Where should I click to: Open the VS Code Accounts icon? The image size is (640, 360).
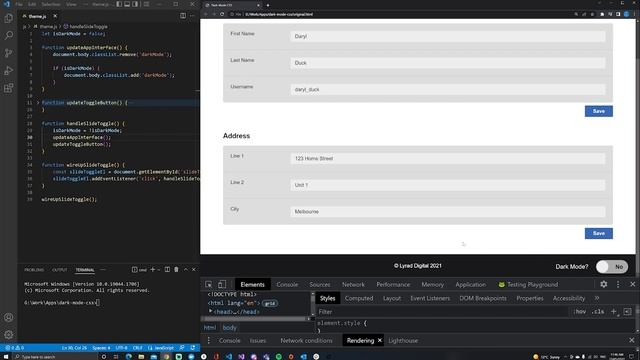coord(8,317)
